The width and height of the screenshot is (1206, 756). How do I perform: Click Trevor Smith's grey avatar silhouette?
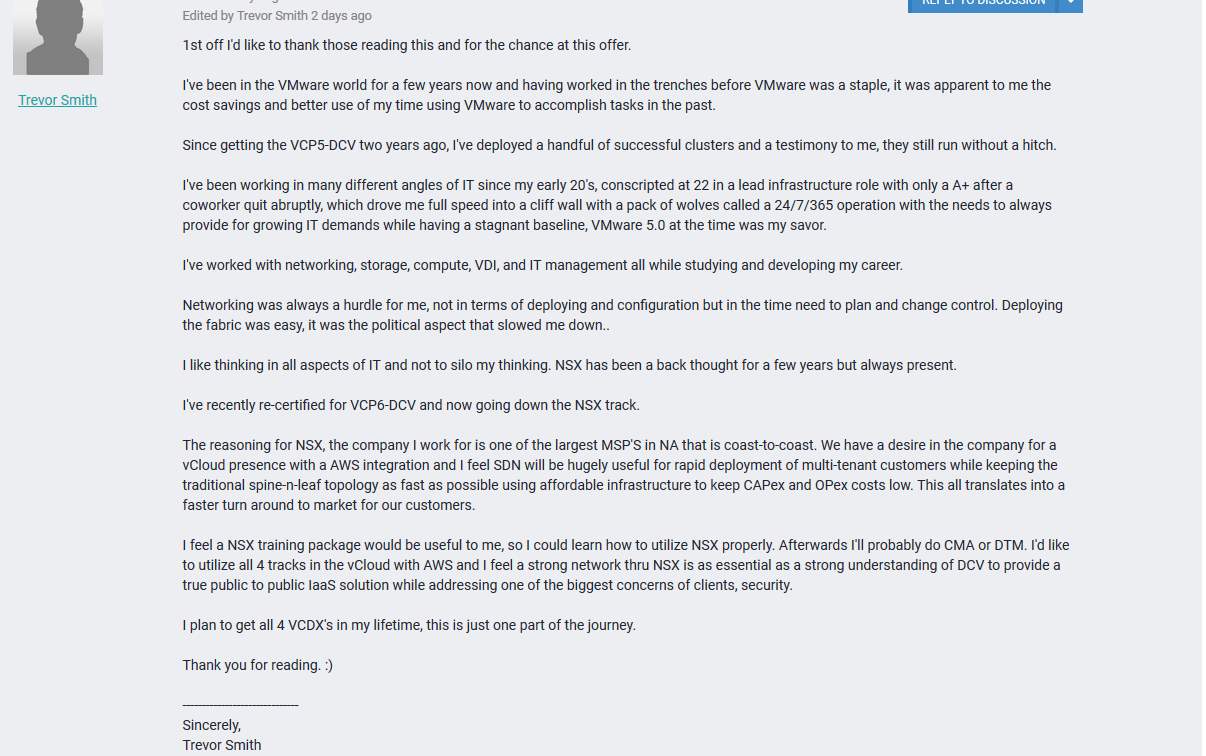pos(58,37)
